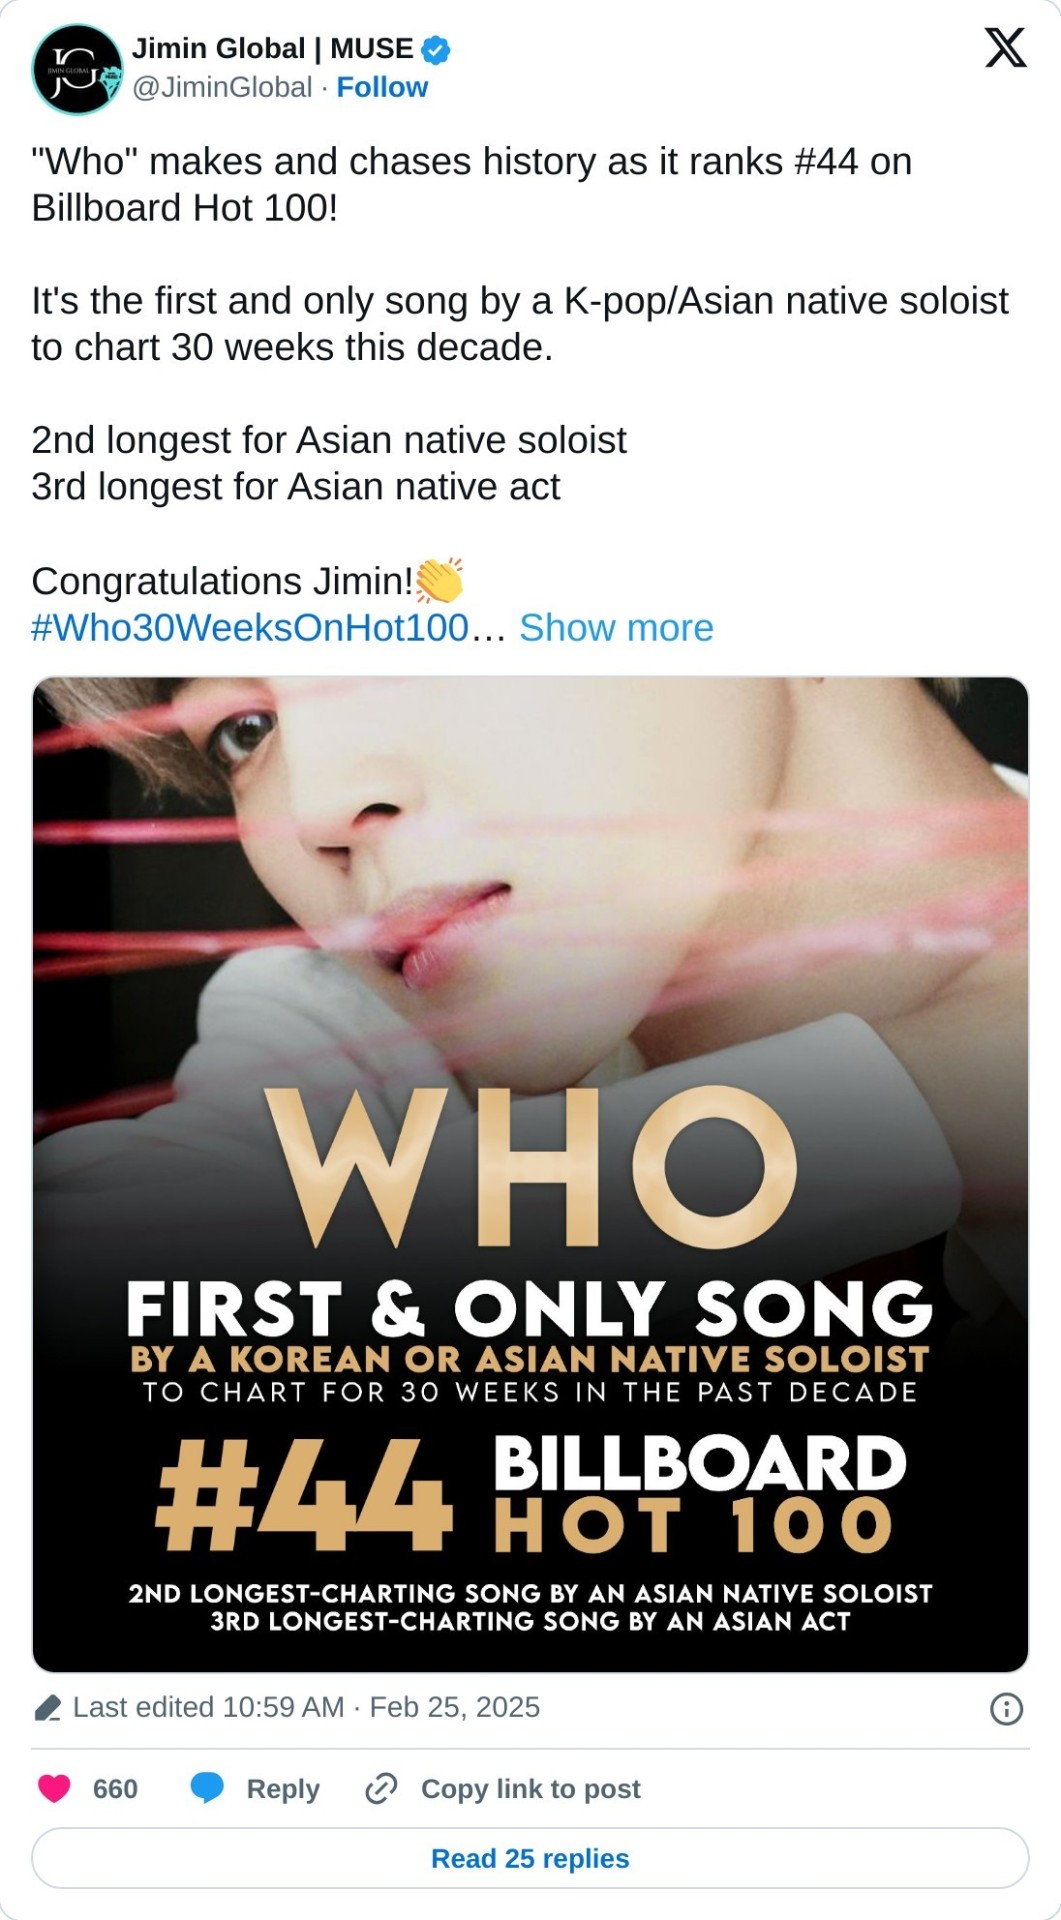This screenshot has height=1920, width=1061.
Task: Open the WHO Billboard image
Action: 530,1174
